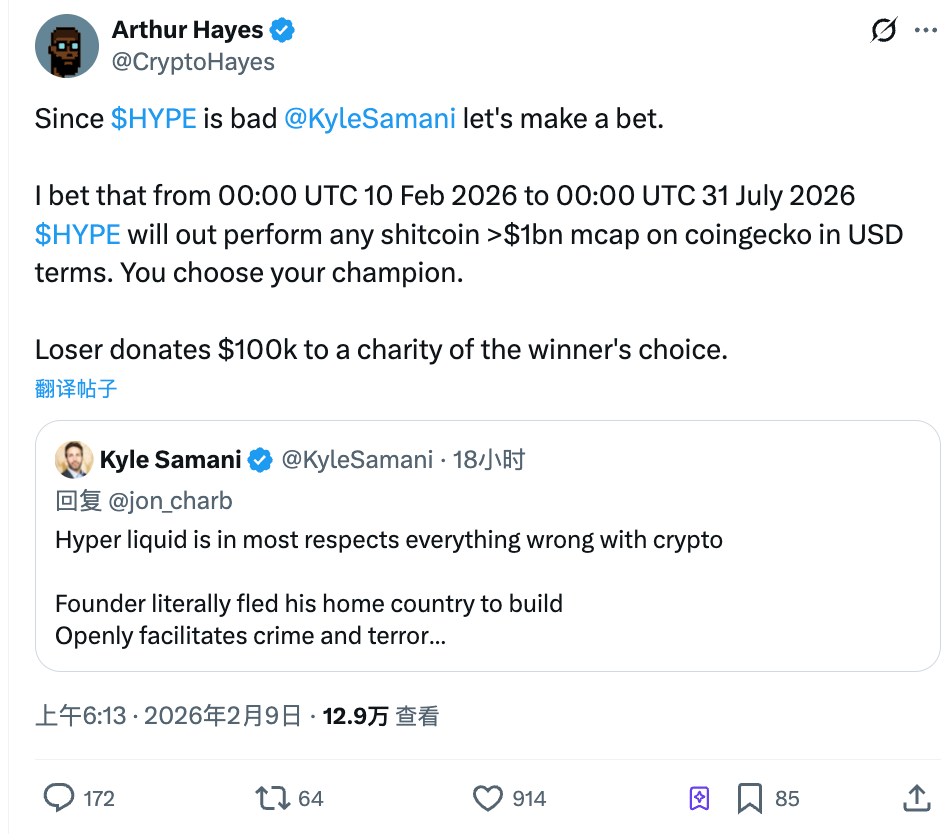Click the share upload icon
Image resolution: width=948 pixels, height=834 pixels.
click(916, 797)
